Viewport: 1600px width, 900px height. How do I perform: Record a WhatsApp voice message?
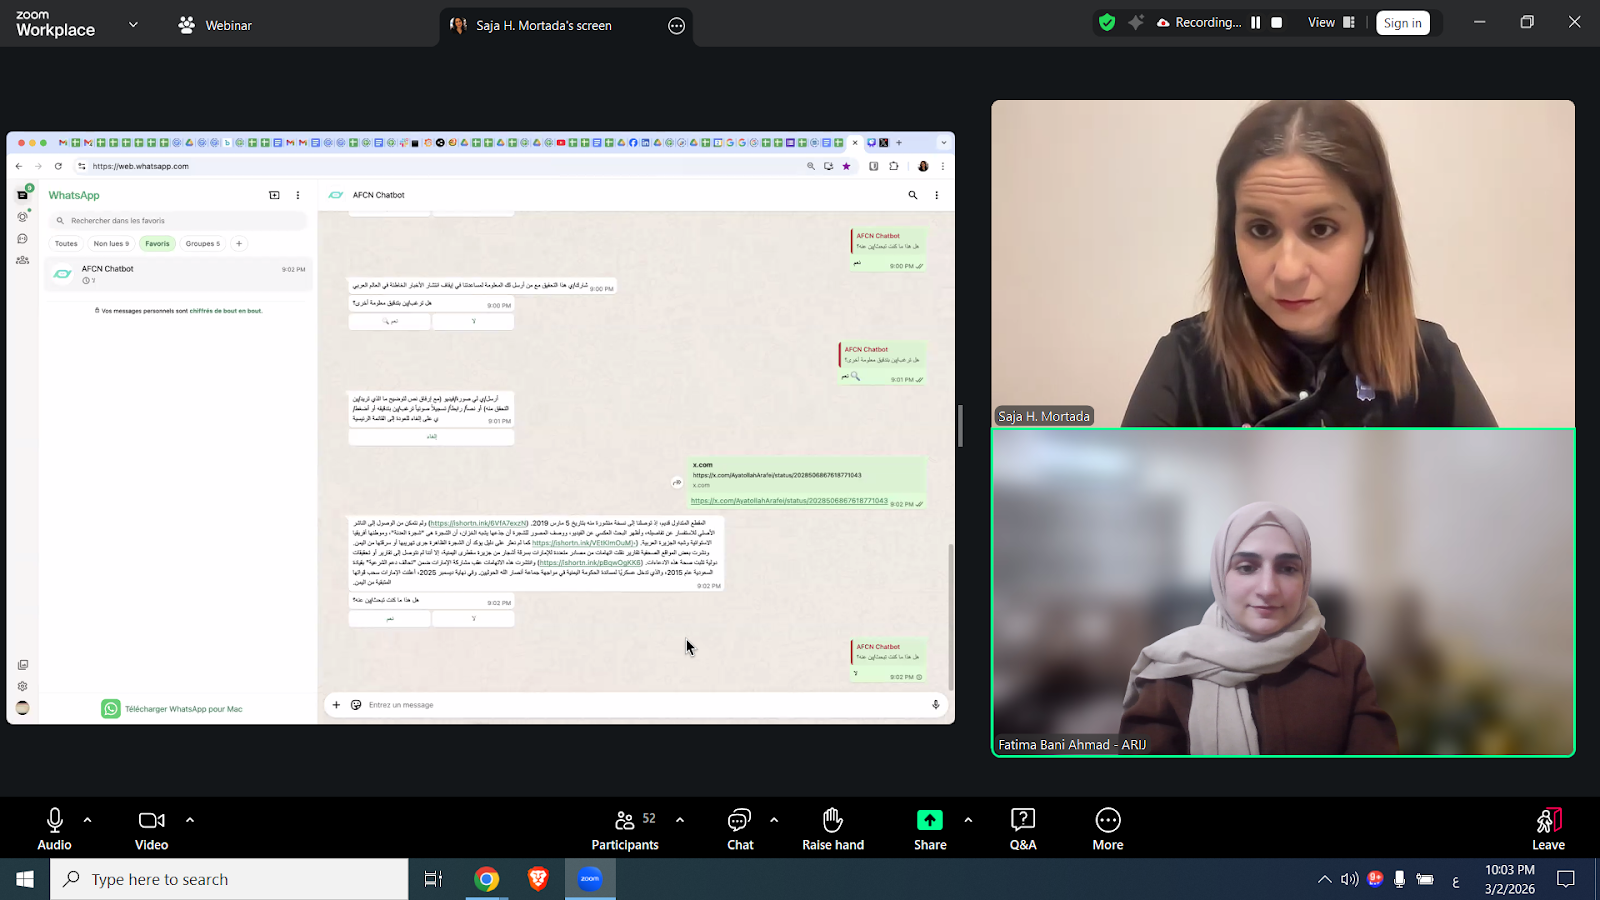tap(936, 705)
